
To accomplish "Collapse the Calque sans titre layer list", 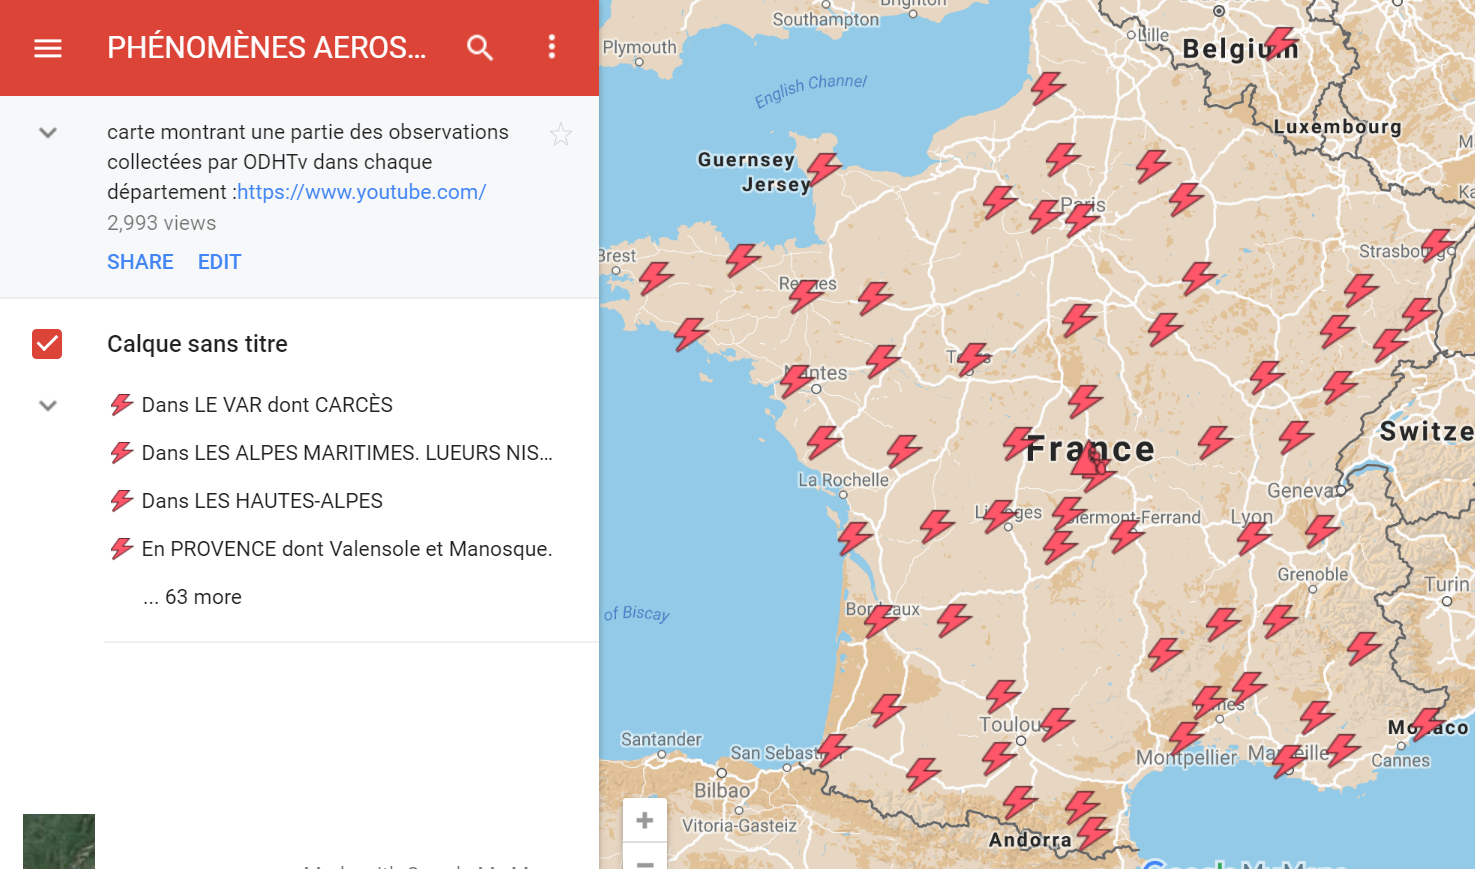I will (x=47, y=405).
